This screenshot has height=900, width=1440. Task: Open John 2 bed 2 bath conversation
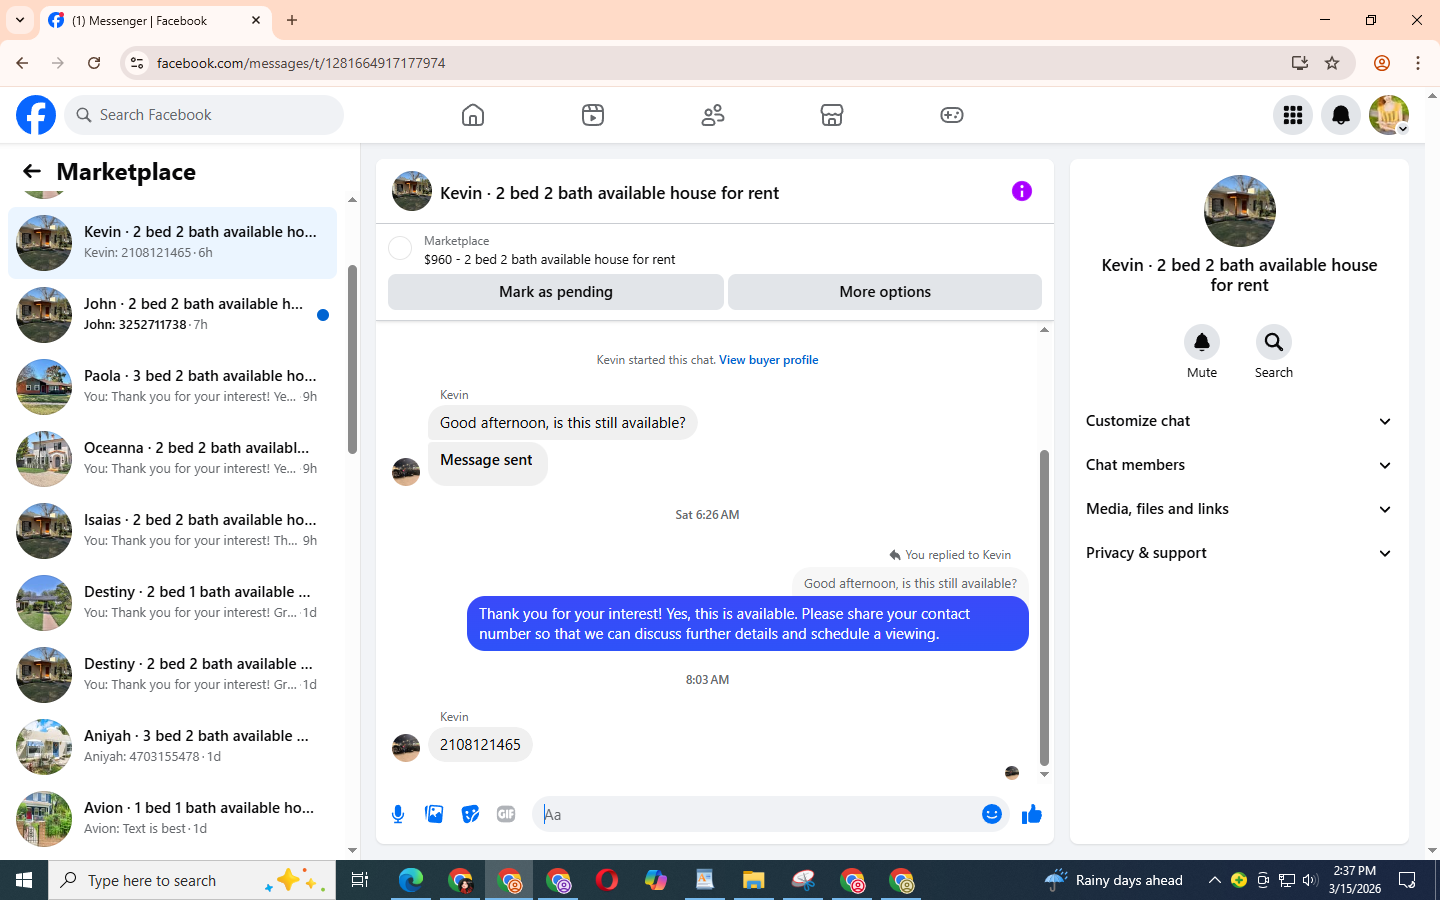pyautogui.click(x=172, y=315)
